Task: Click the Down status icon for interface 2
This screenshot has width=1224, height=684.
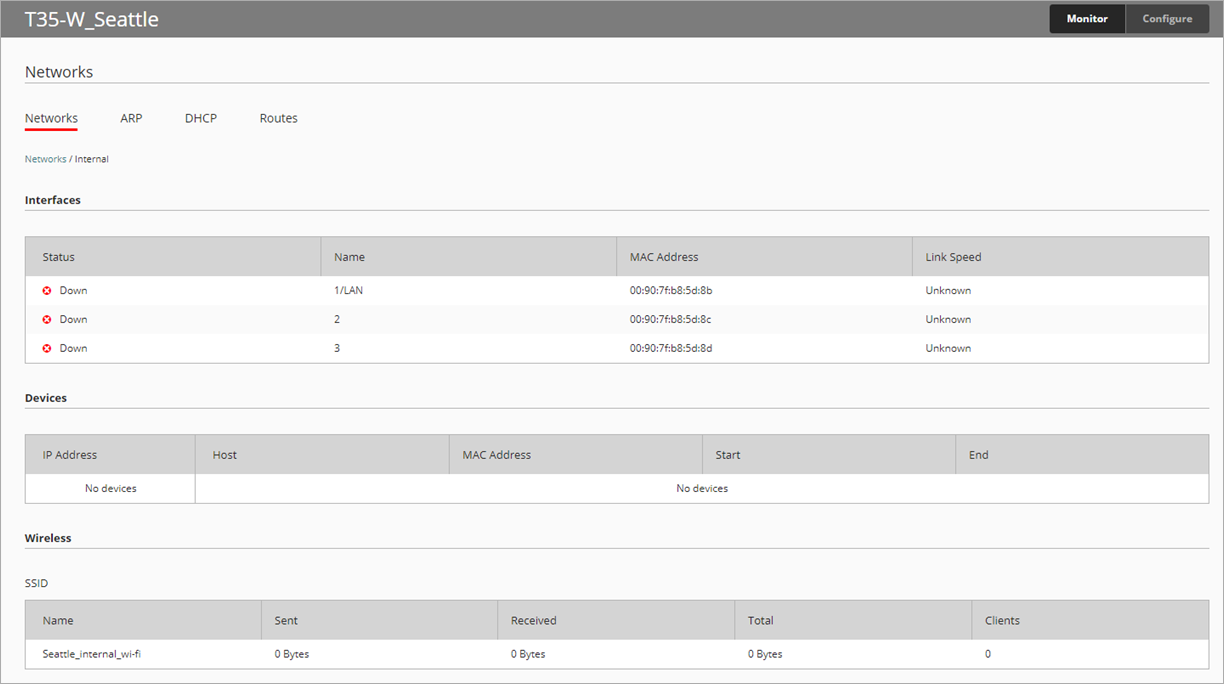Action: (x=47, y=320)
